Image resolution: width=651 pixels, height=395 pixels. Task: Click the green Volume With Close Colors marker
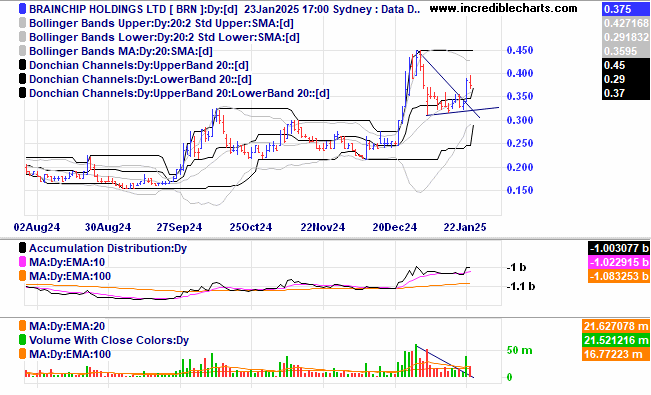point(22,340)
